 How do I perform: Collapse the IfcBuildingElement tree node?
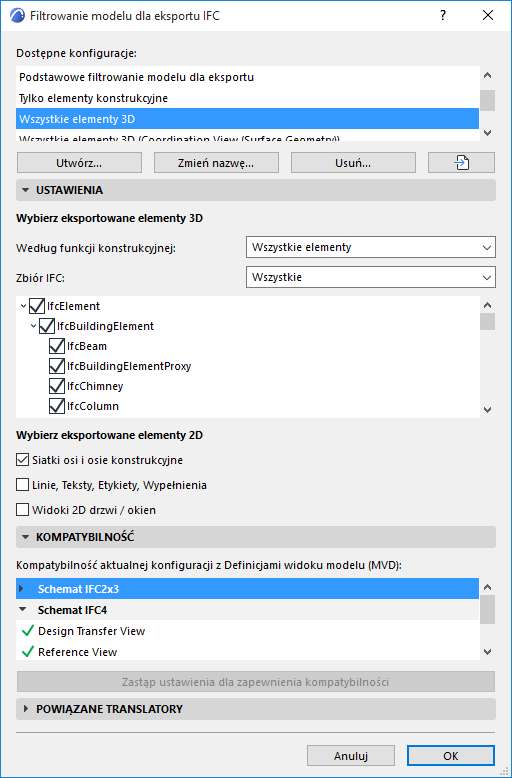(34, 326)
